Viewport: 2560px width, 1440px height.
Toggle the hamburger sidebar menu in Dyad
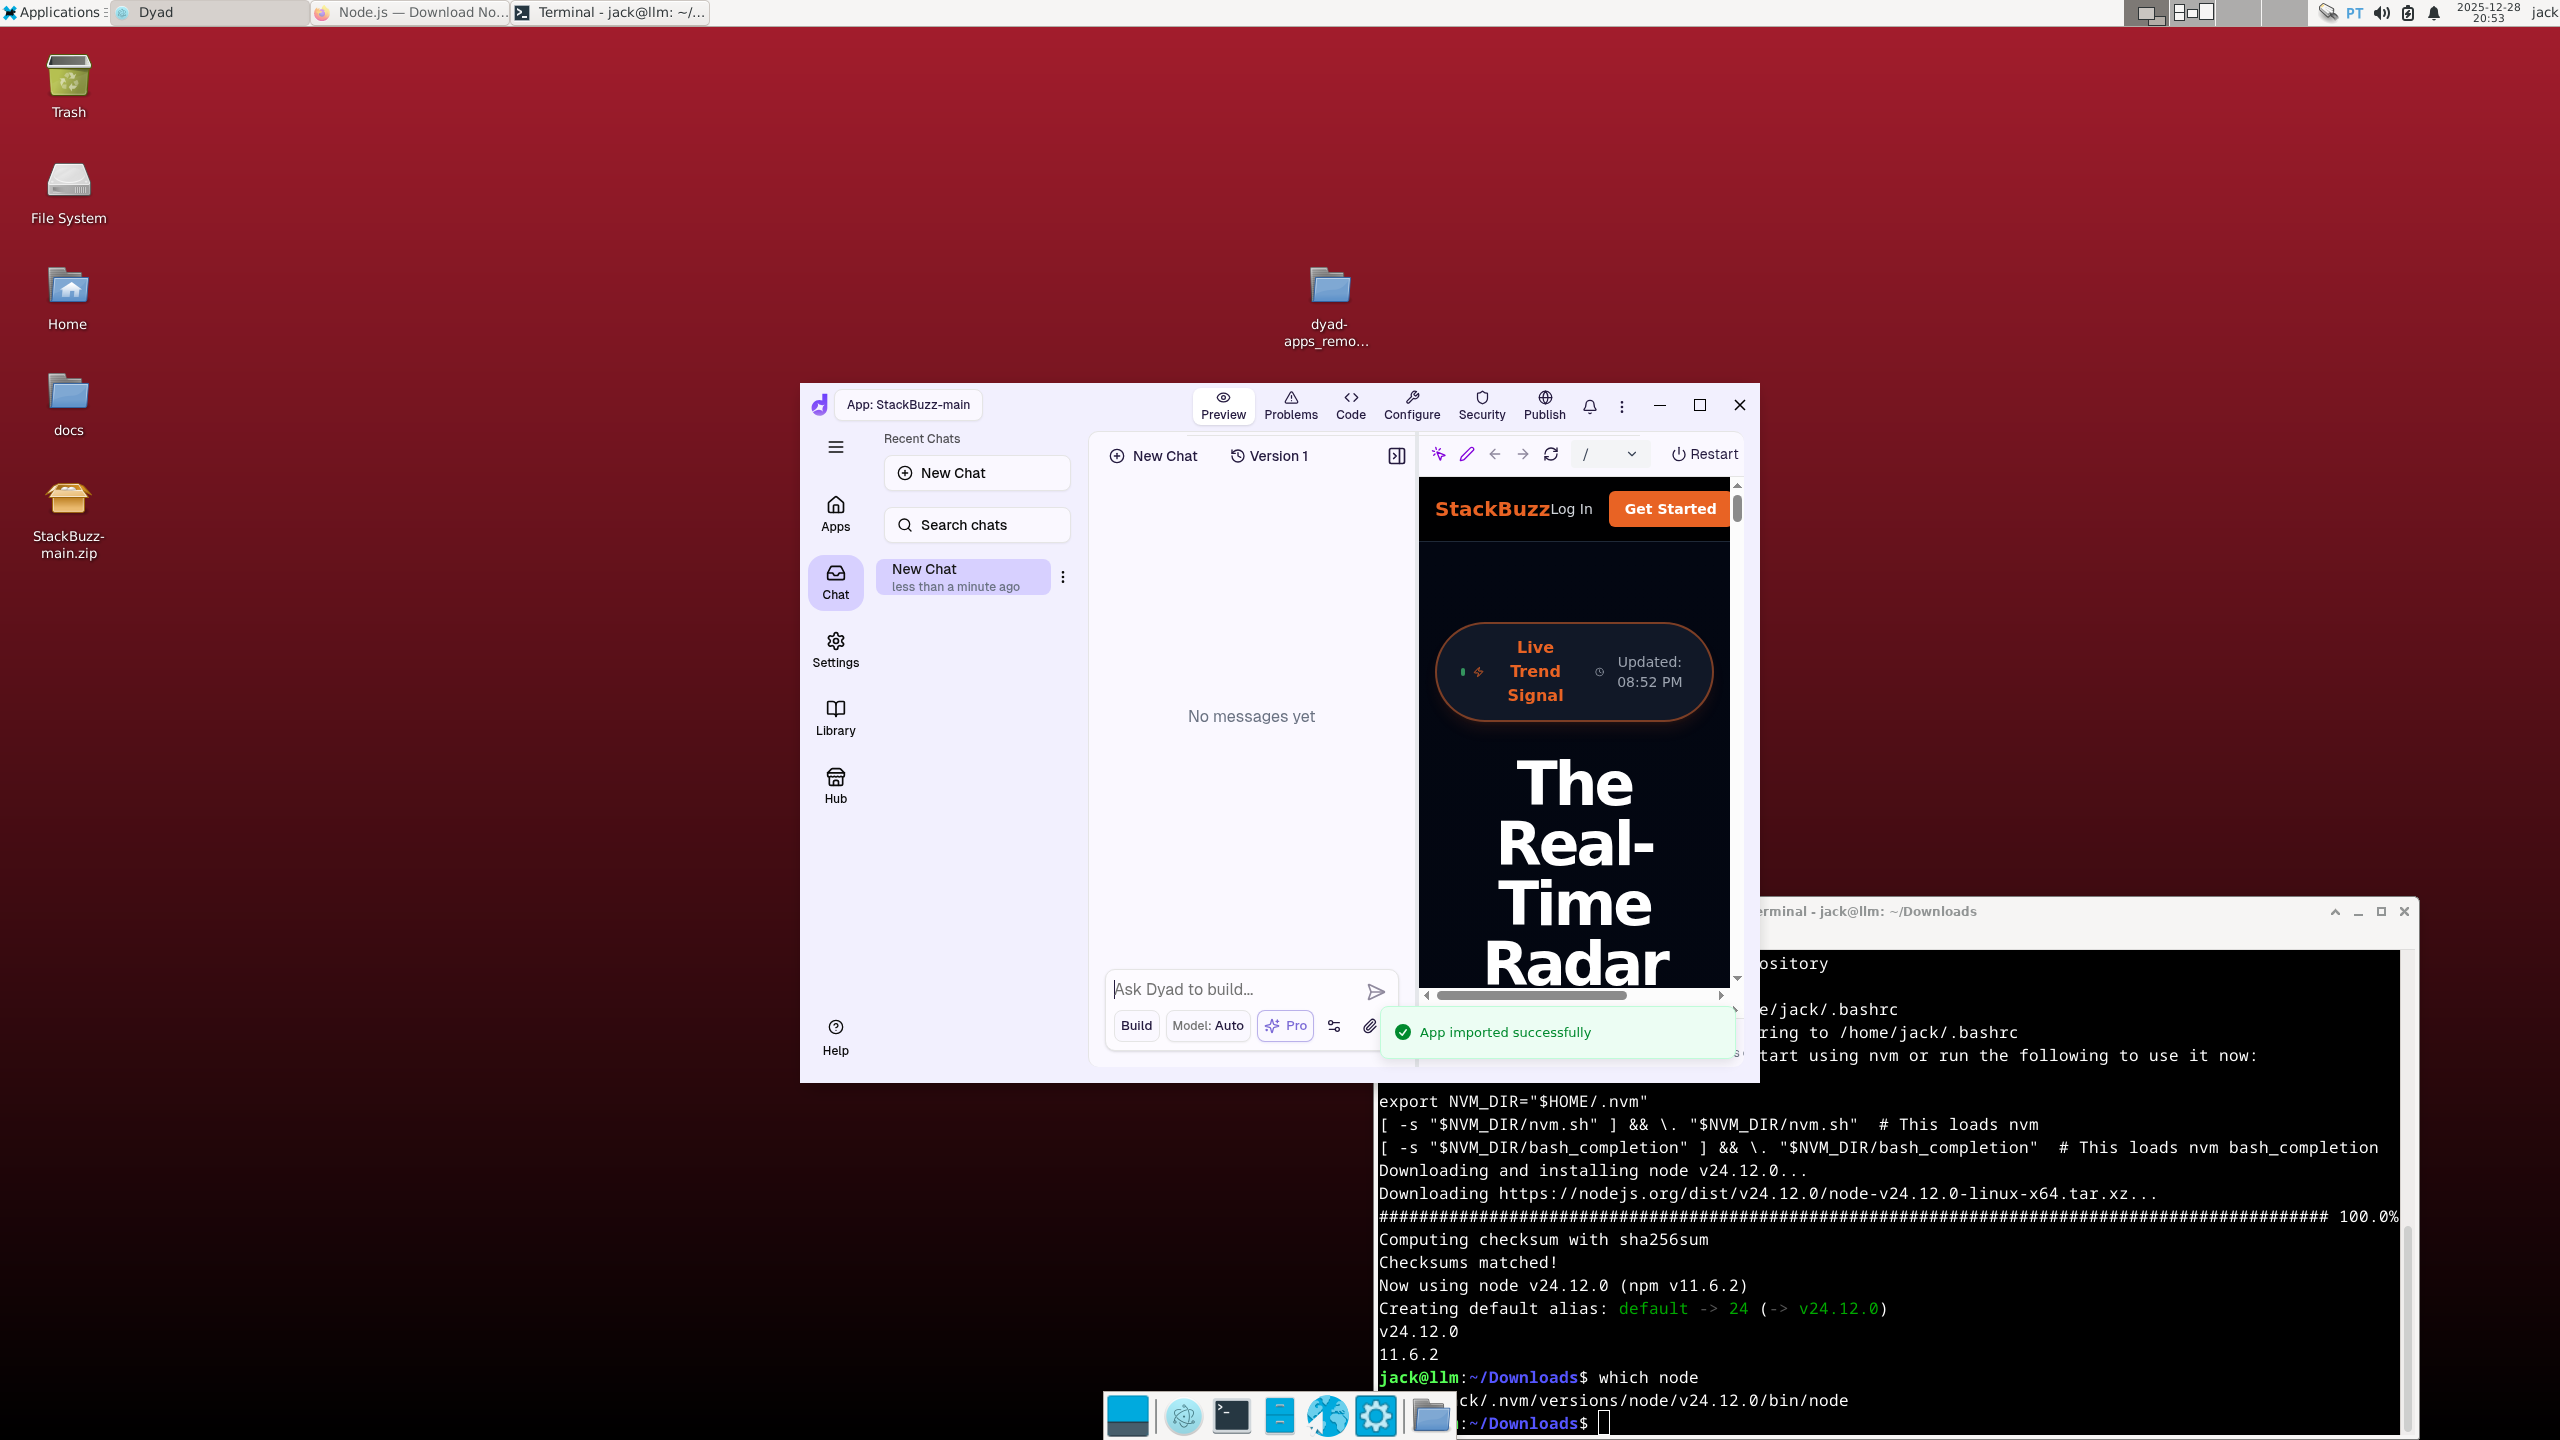(835, 447)
